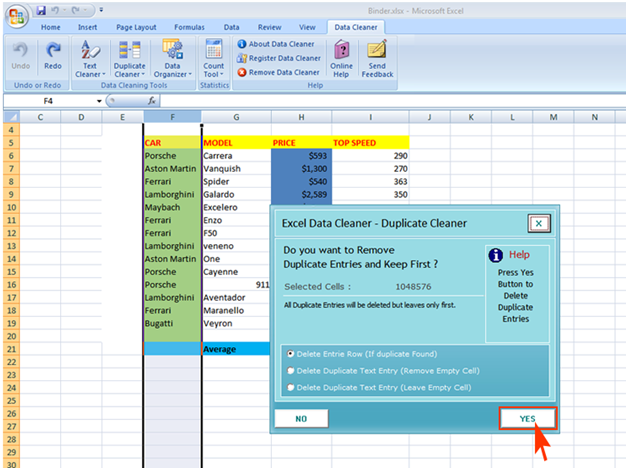Close the Duplicate Cleaner dialog
This screenshot has width=628, height=470.
coord(539,223)
